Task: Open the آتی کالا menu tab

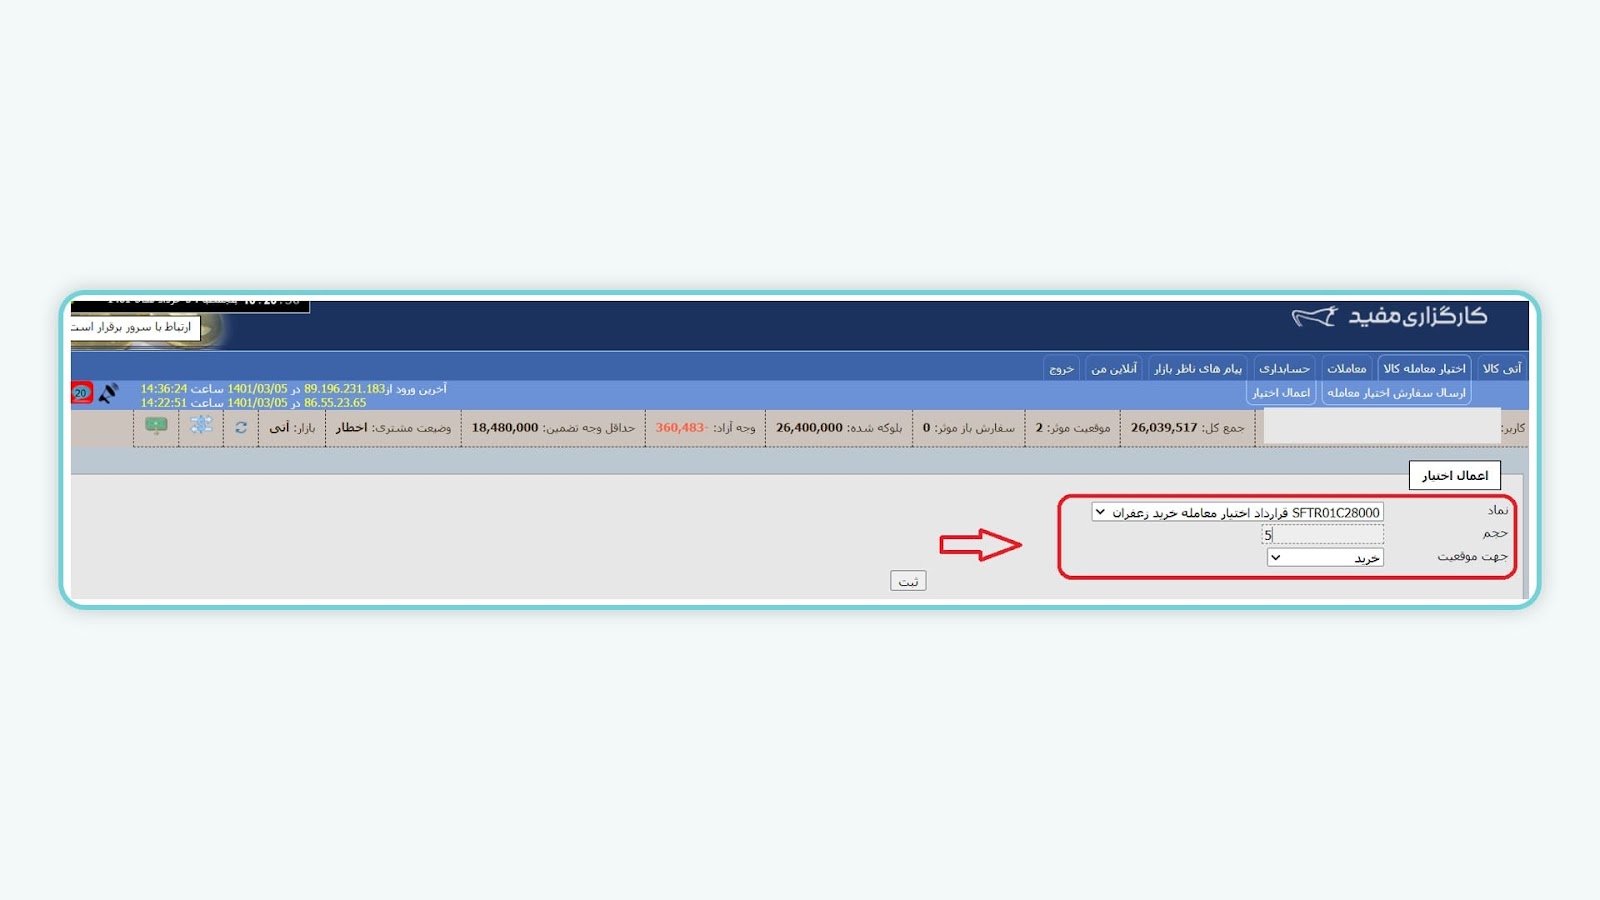Action: tap(1502, 369)
